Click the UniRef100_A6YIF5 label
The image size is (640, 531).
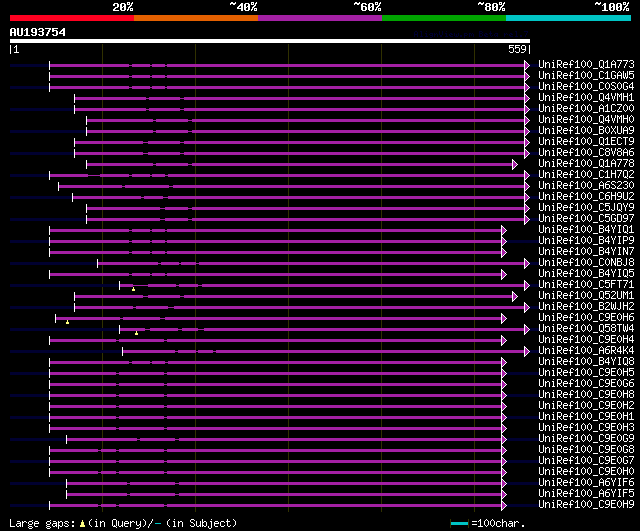[586, 494]
